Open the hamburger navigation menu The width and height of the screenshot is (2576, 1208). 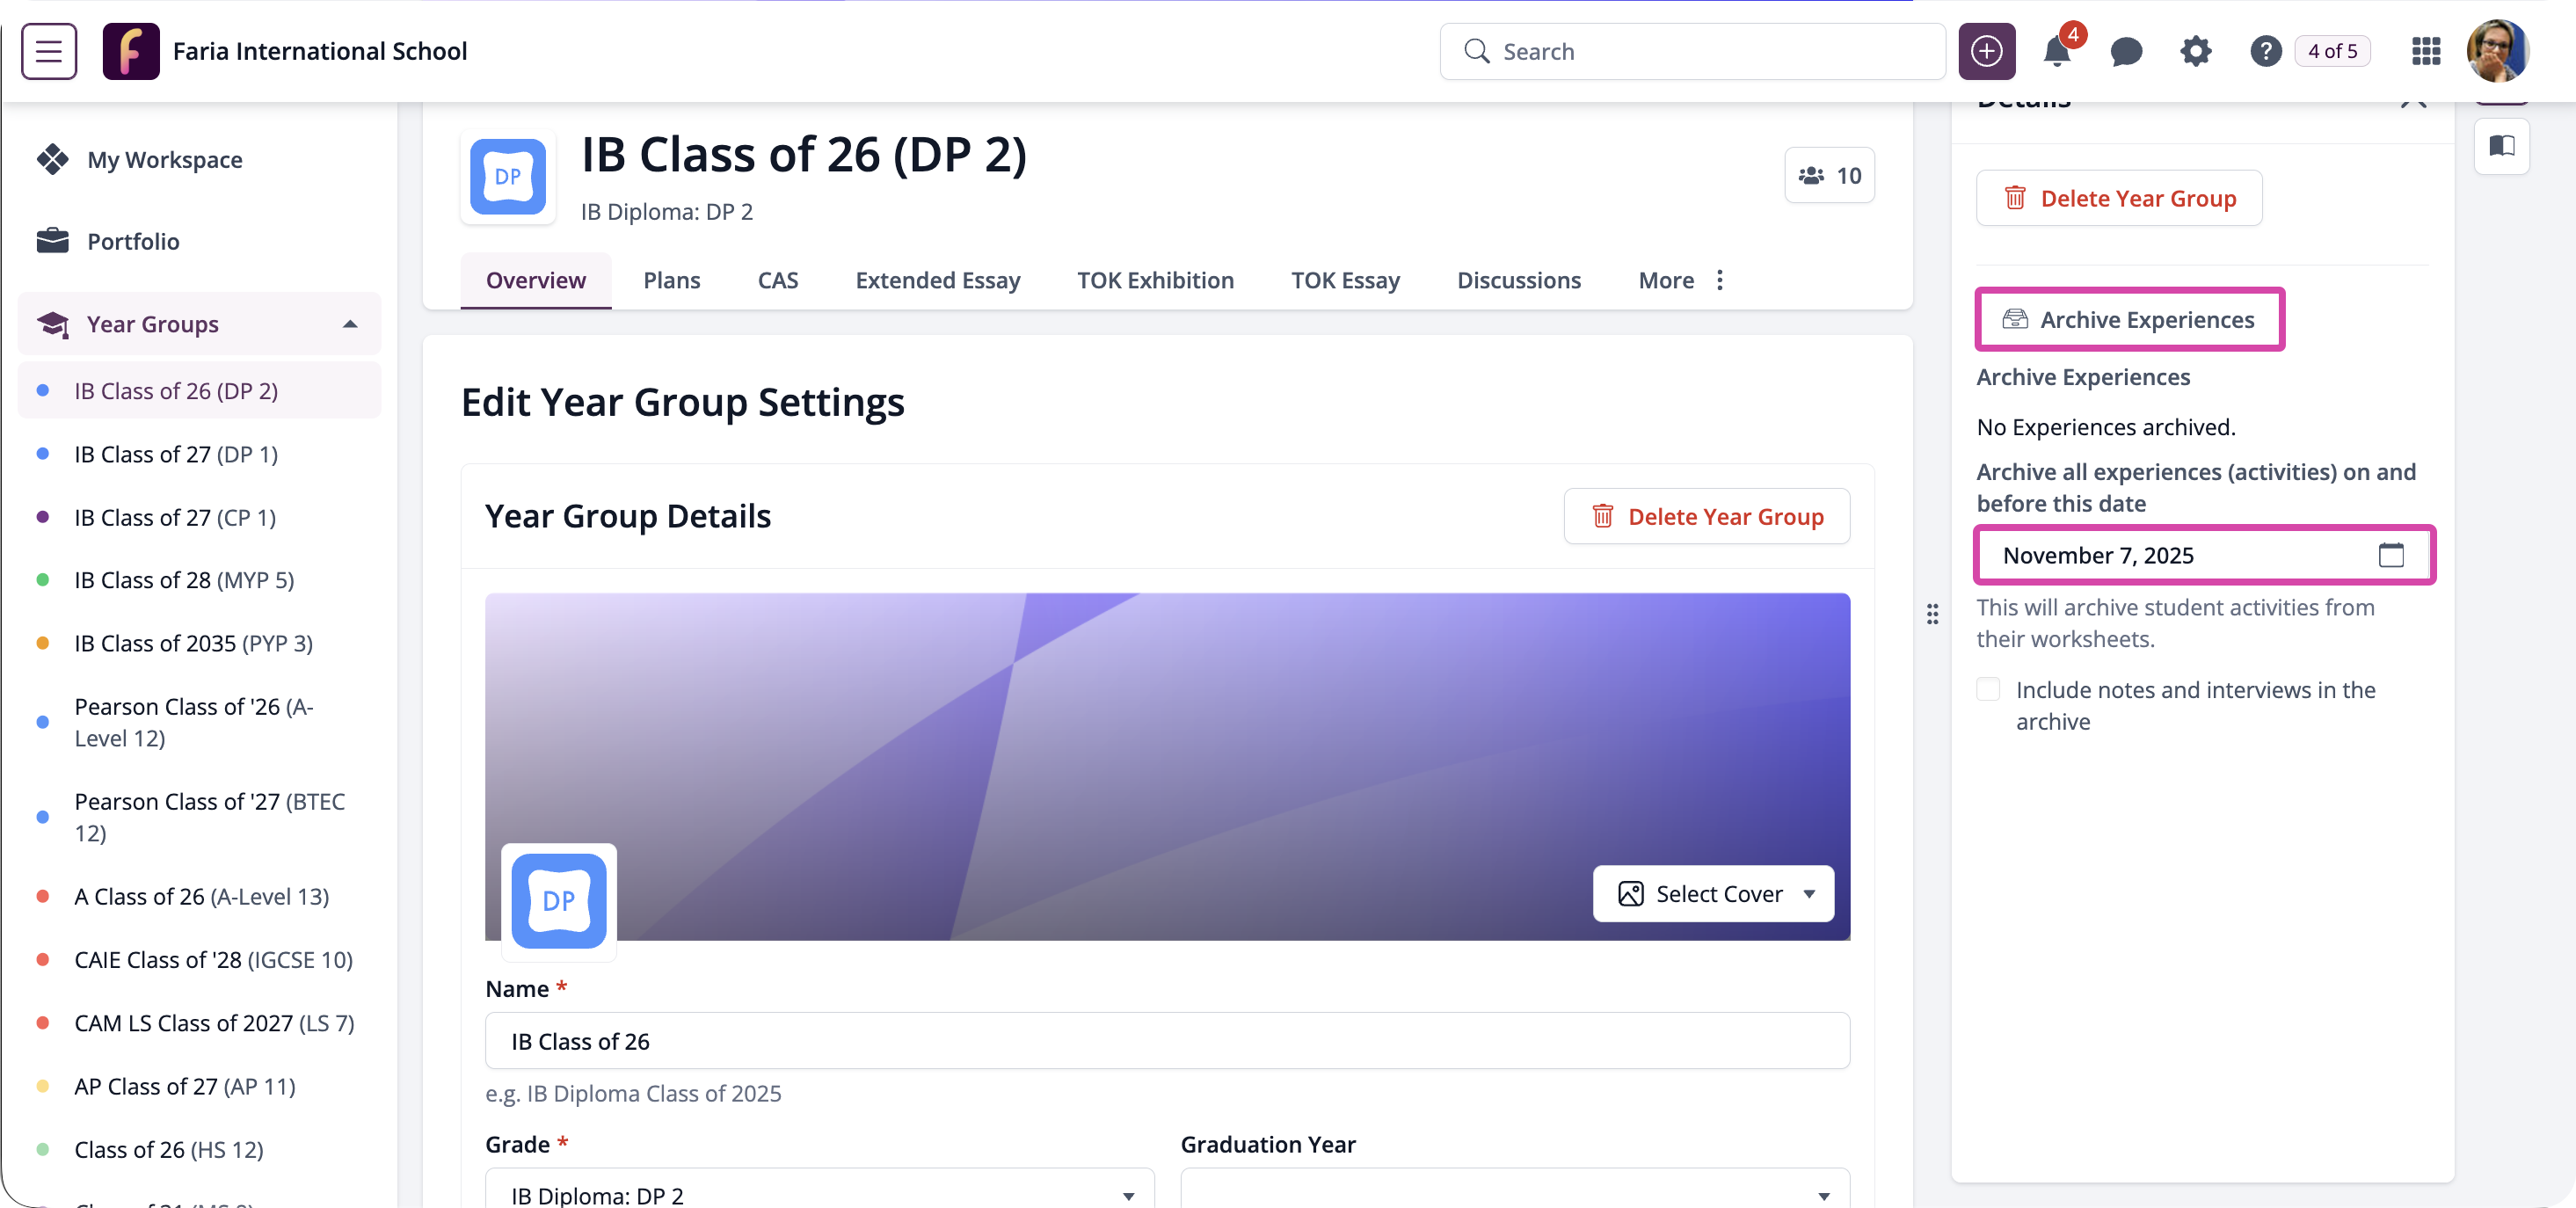click(x=49, y=51)
